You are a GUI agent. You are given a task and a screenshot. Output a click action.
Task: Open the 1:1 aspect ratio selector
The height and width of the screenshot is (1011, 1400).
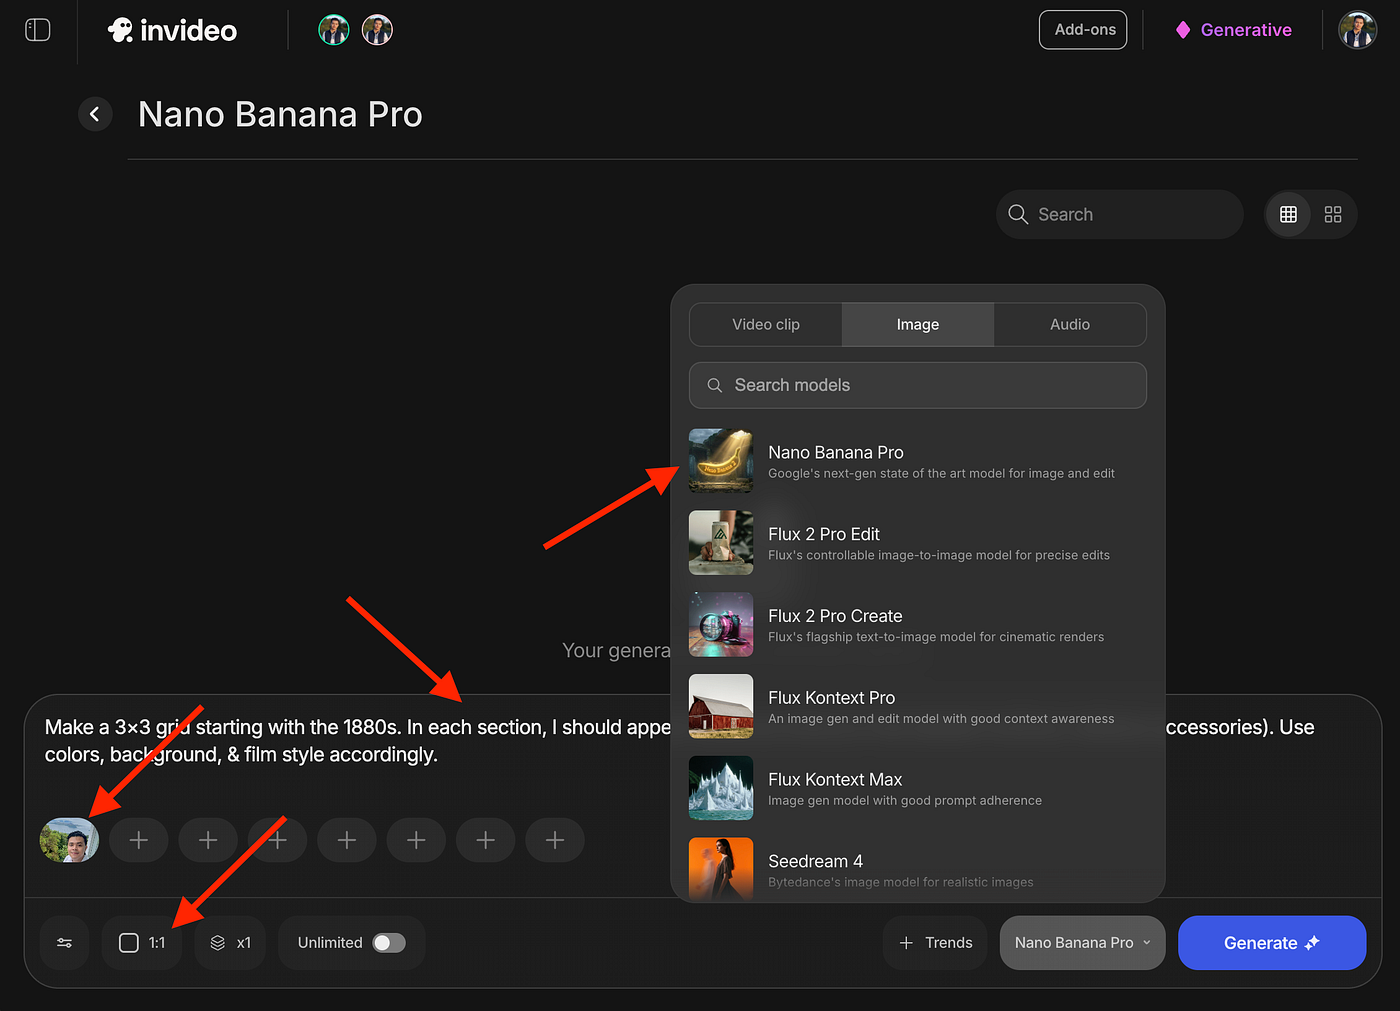click(142, 943)
